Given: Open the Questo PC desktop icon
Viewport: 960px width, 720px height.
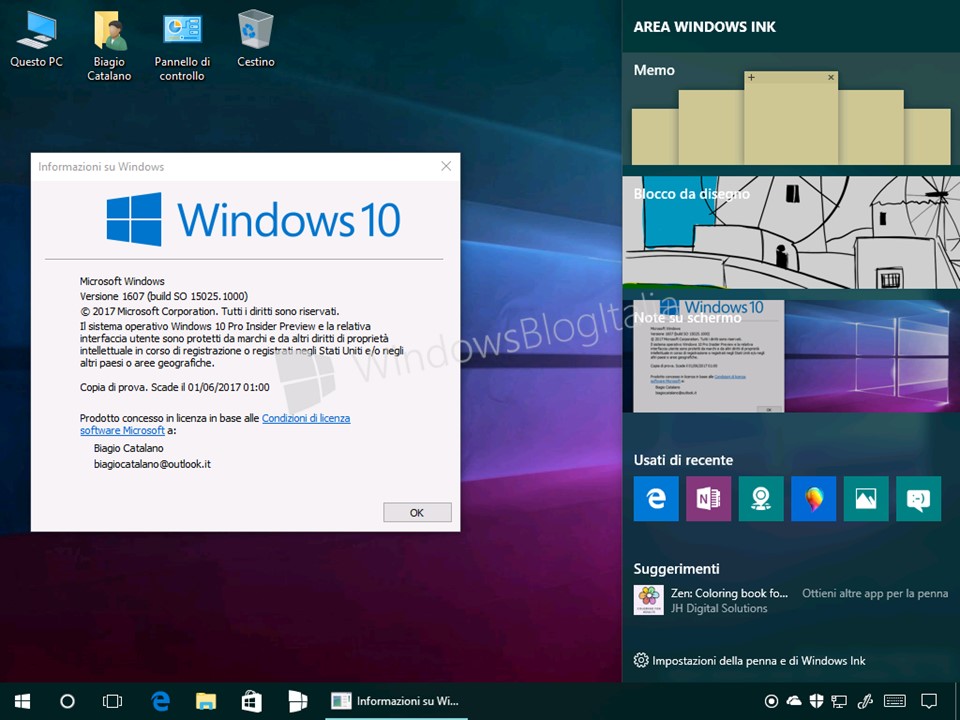Looking at the screenshot, I should 36,39.
